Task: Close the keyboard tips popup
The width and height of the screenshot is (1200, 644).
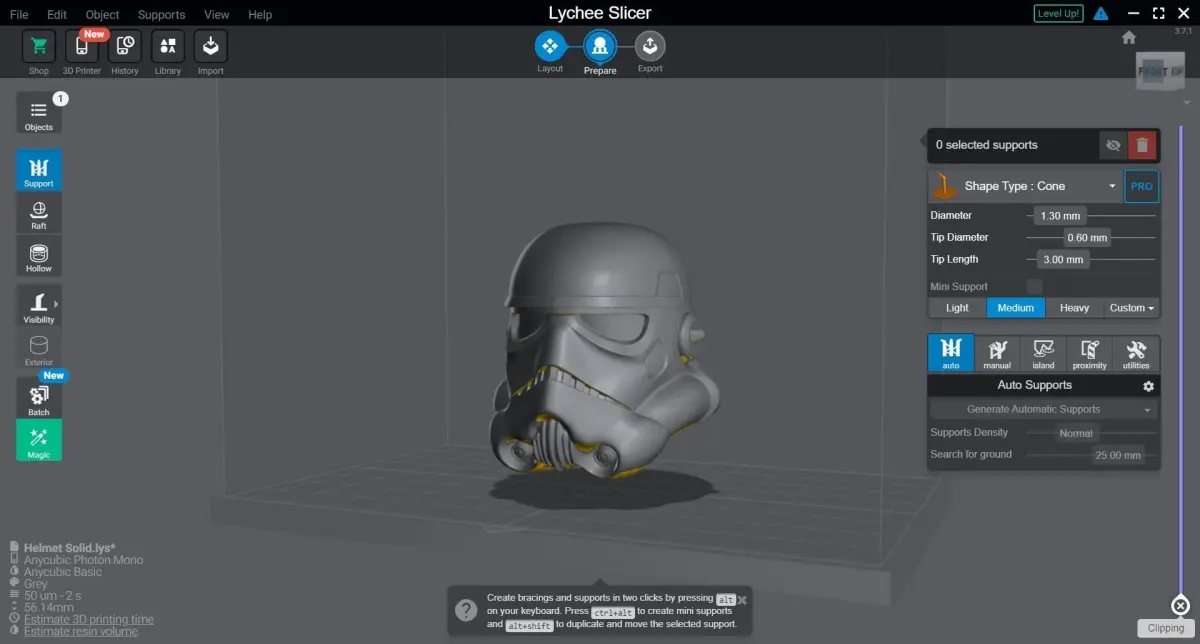Action: [742, 600]
